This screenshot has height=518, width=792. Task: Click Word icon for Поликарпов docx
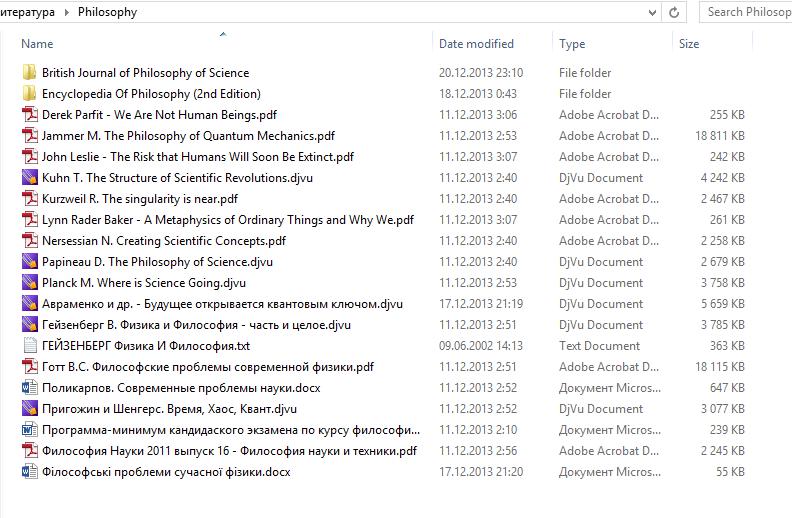[x=30, y=388]
